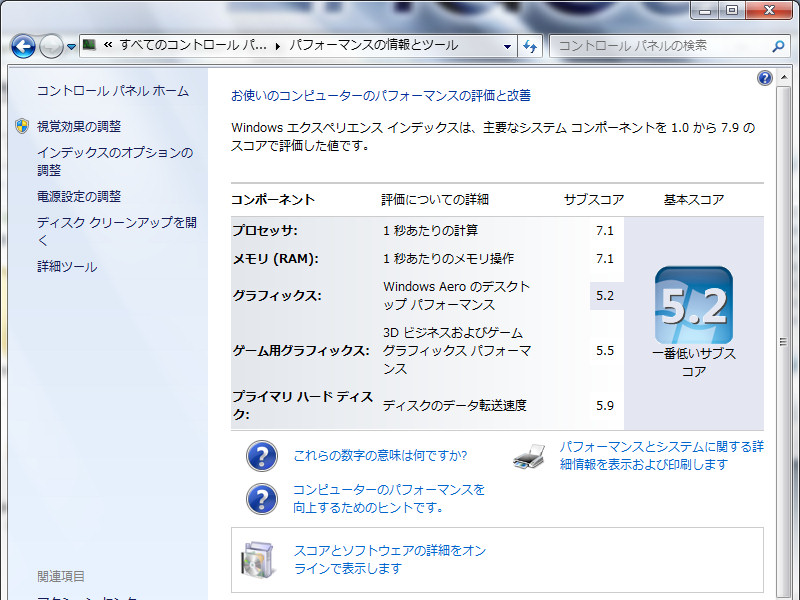This screenshot has height=600, width=800.
Task: Minimize the window
Action: tap(705, 10)
